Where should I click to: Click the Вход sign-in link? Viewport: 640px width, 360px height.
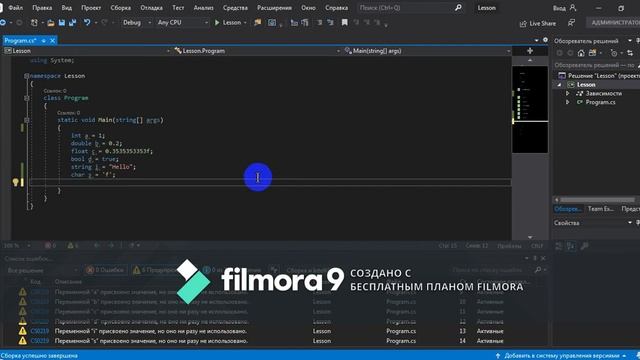(x=559, y=8)
